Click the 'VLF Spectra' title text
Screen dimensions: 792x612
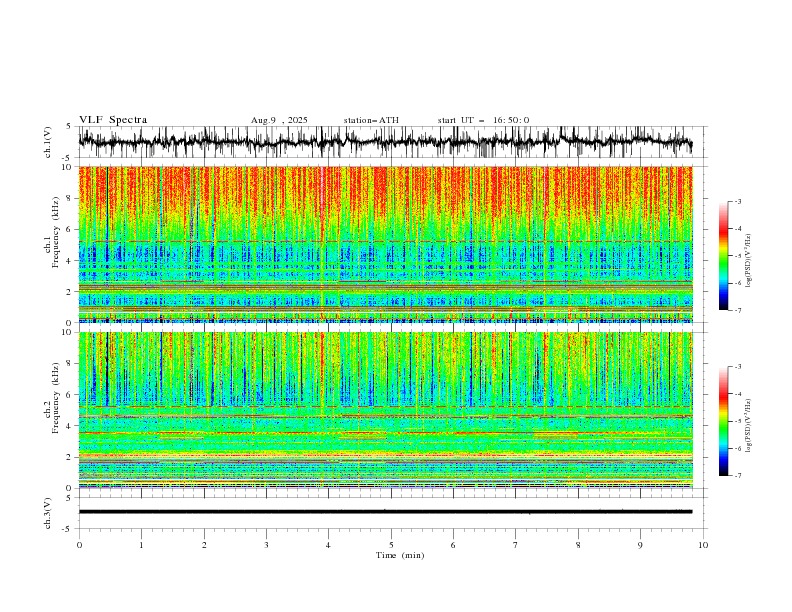pos(113,120)
